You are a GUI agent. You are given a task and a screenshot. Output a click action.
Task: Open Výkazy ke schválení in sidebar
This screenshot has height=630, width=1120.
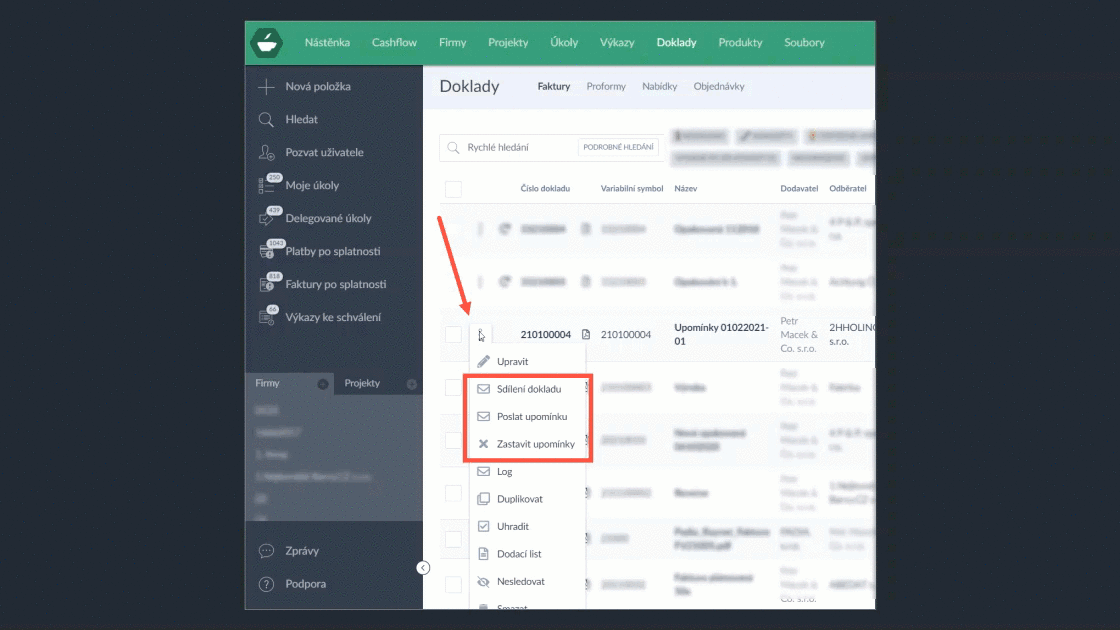click(x=332, y=318)
